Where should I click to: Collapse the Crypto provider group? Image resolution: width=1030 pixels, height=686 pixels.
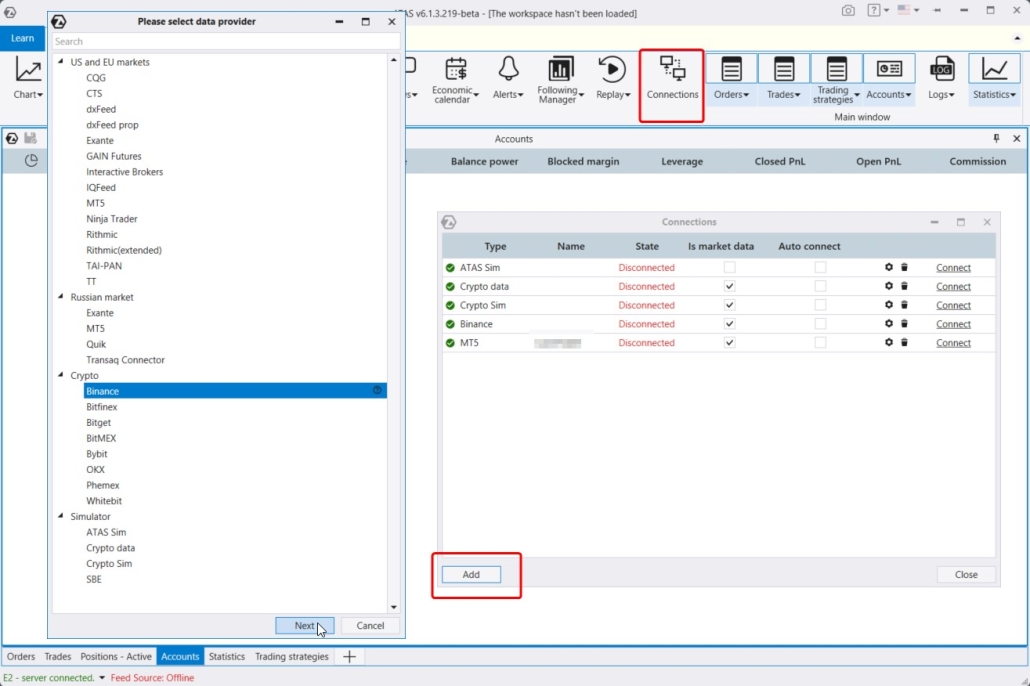pyautogui.click(x=61, y=376)
